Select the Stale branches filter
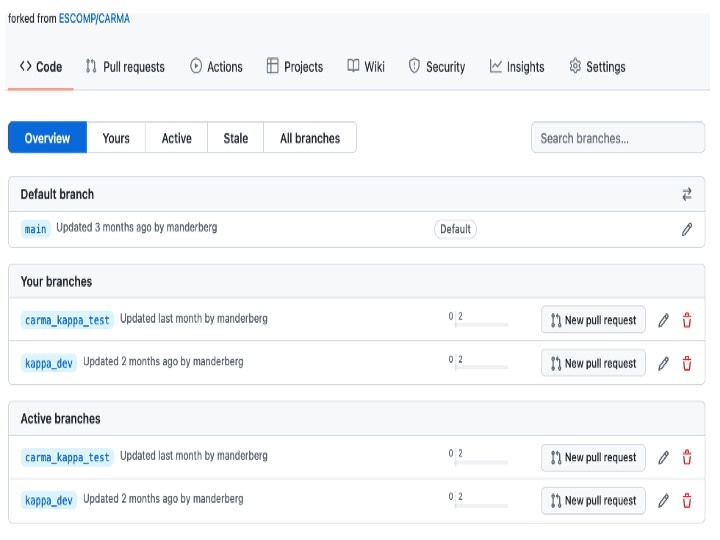720x540 pixels. pos(235,138)
